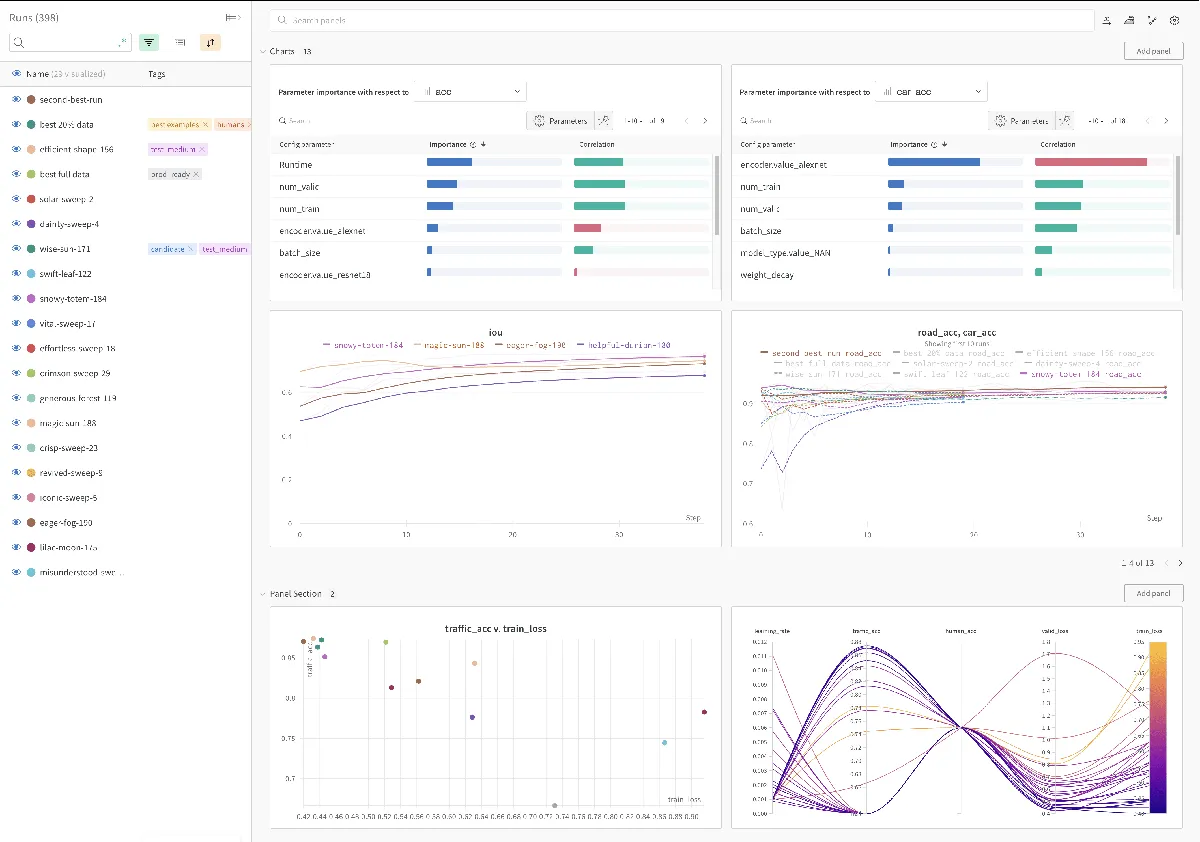Remove the 'prod ready' tag
This screenshot has width=1200, height=842.
(196, 174)
